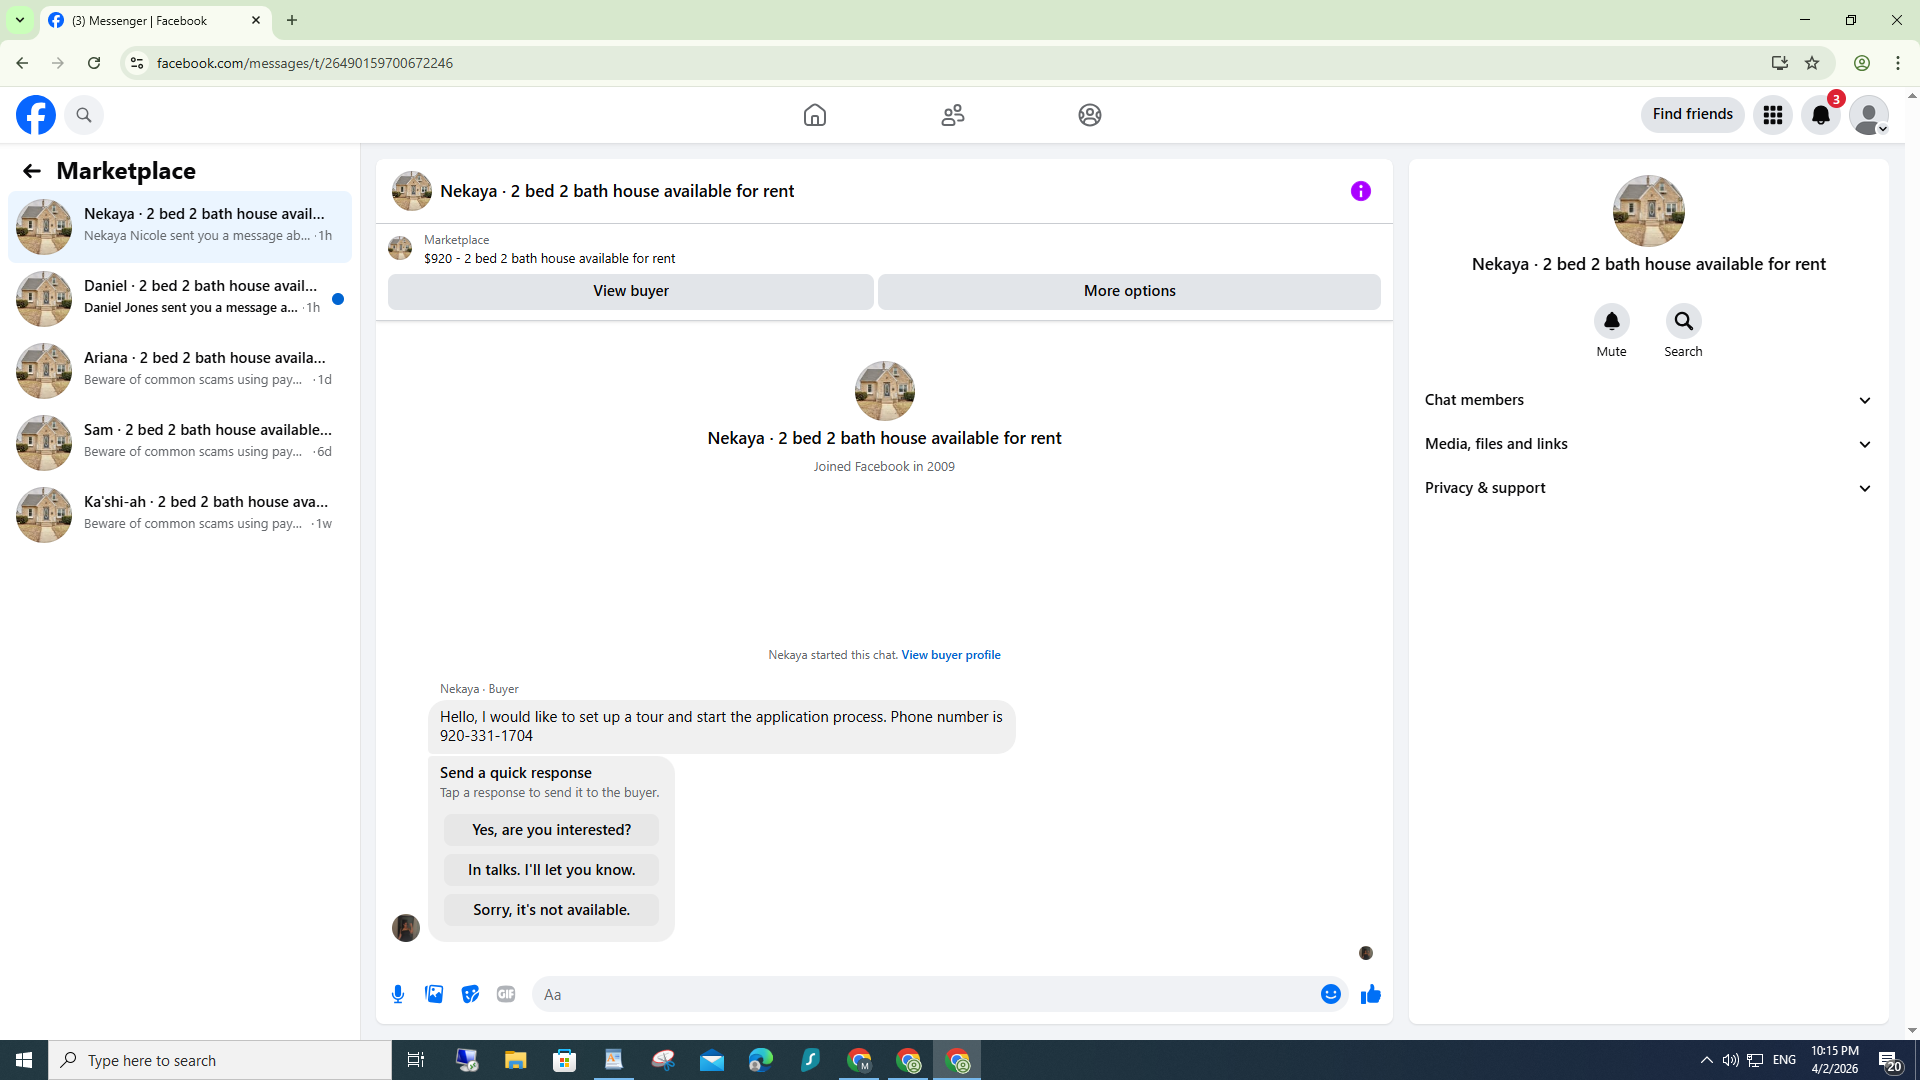Open volume control in system tray
1920x1080 pixels.
pos(1730,1060)
